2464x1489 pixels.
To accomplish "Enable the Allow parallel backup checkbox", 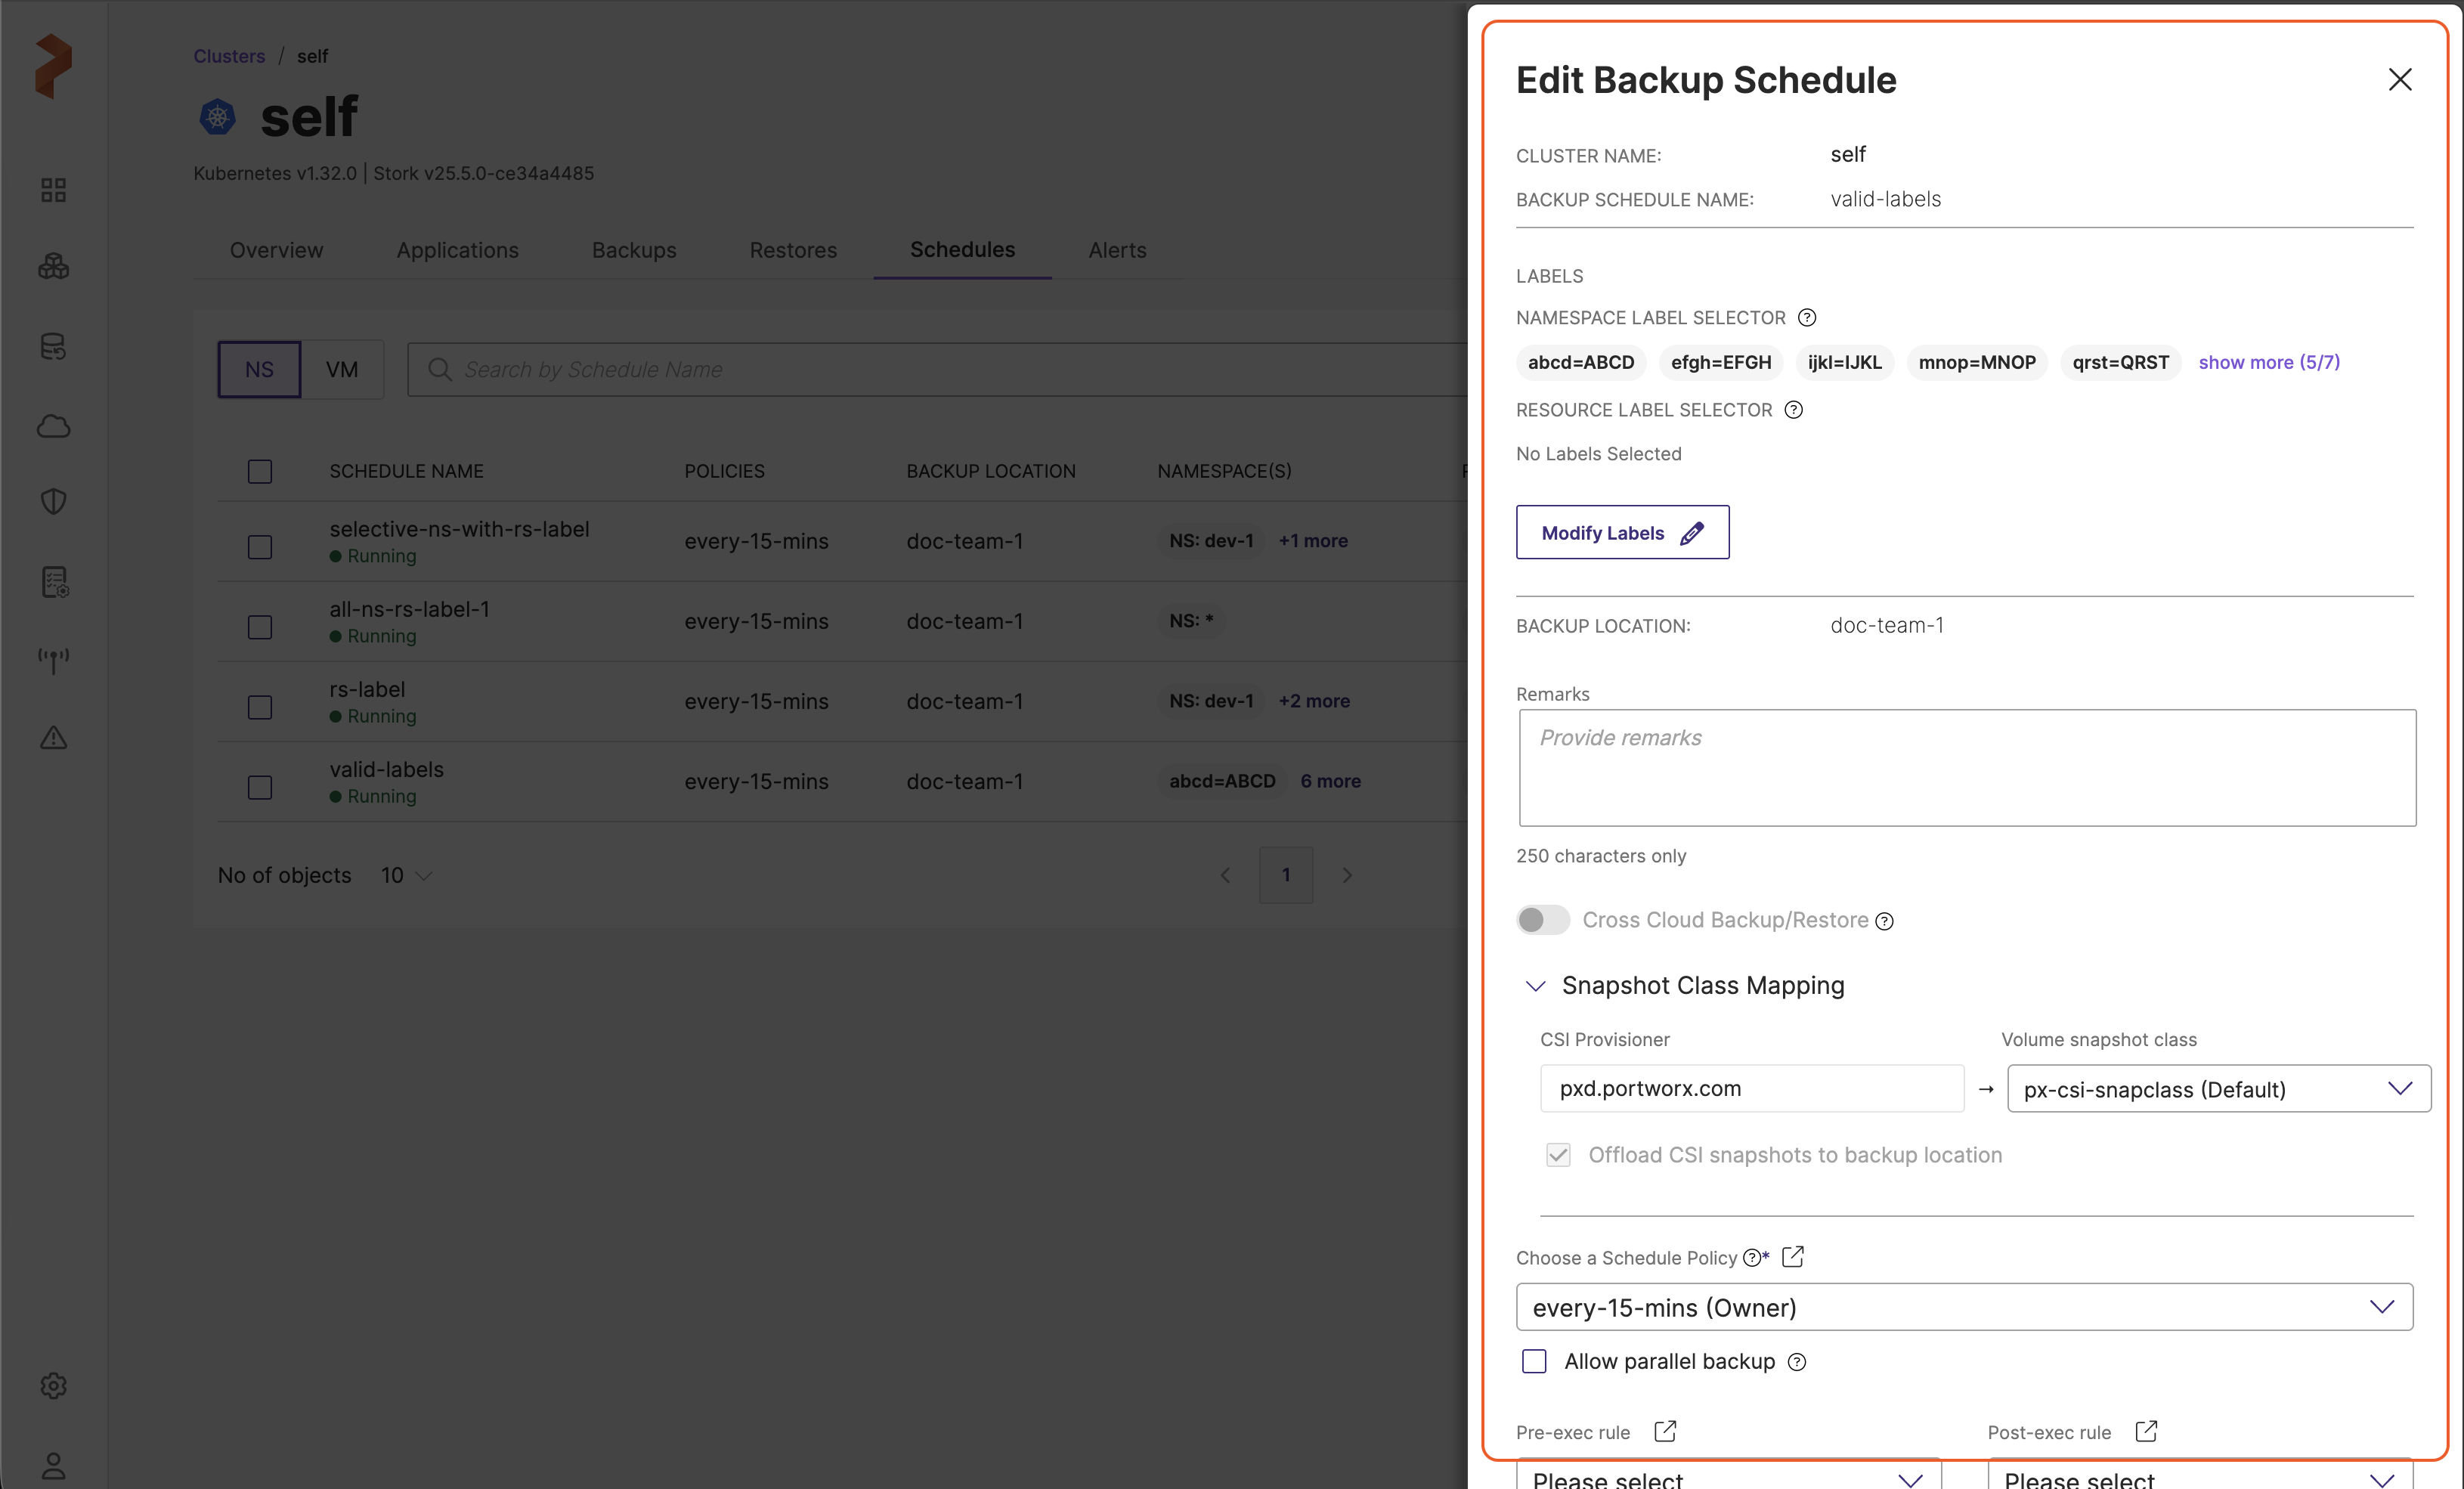I will coord(1534,1361).
